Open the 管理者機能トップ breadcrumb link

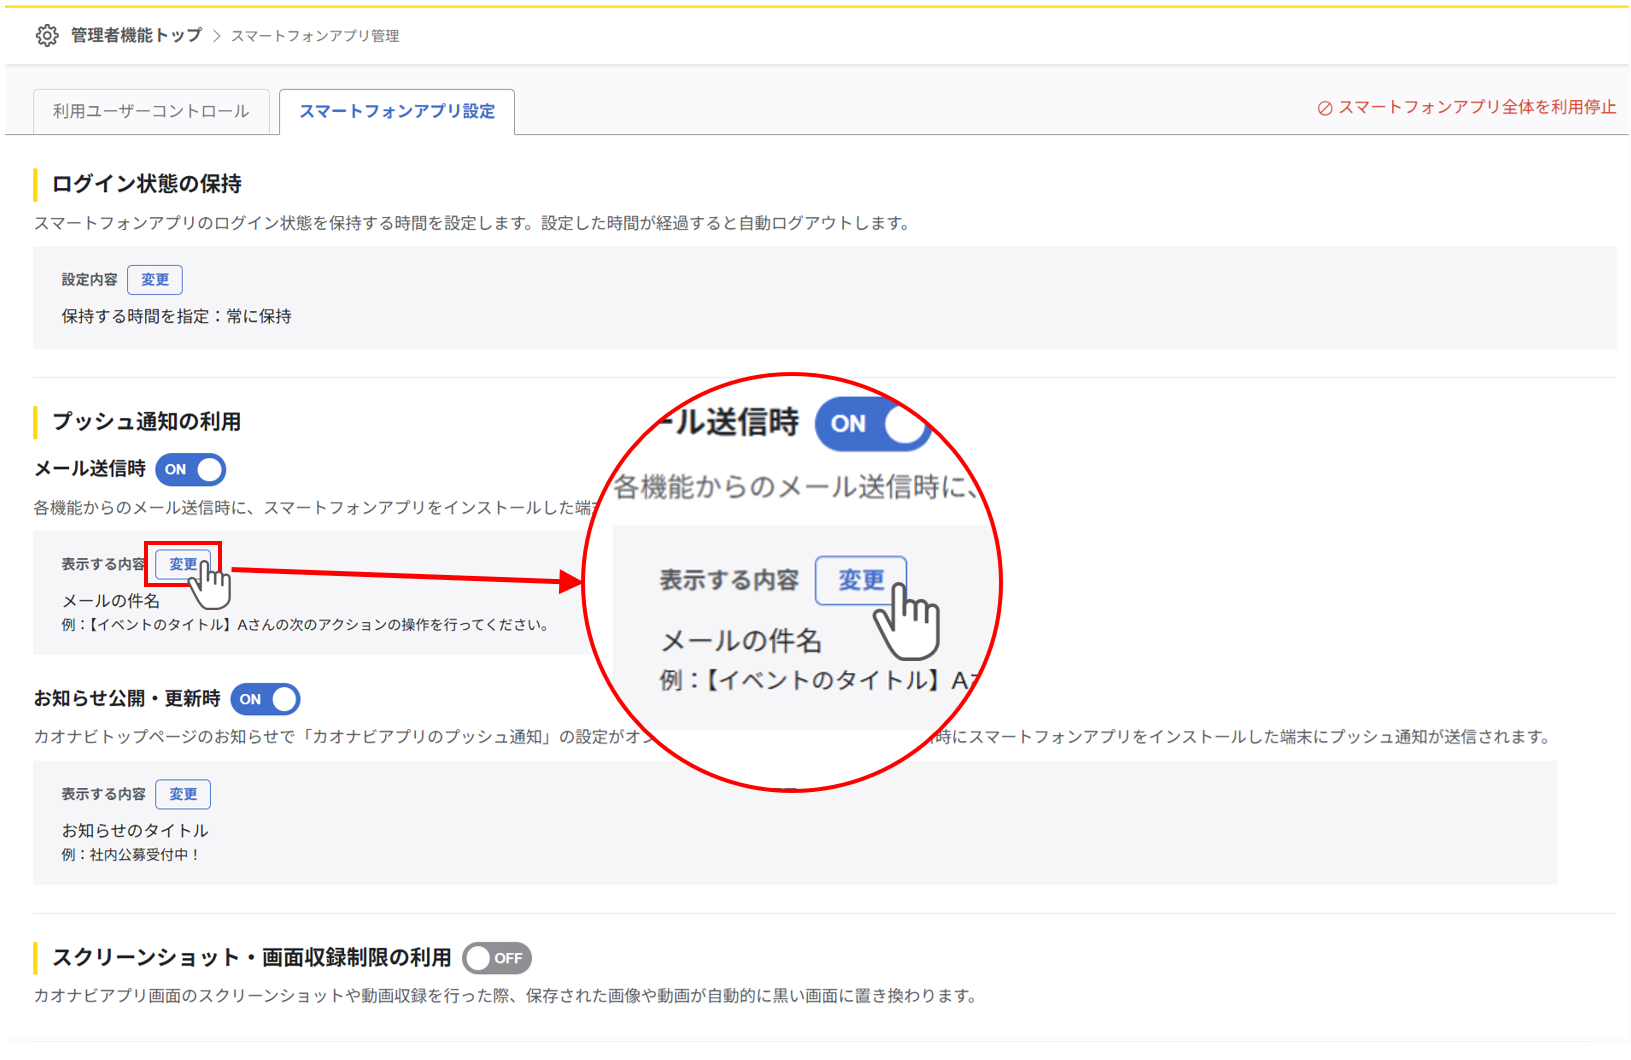(135, 35)
